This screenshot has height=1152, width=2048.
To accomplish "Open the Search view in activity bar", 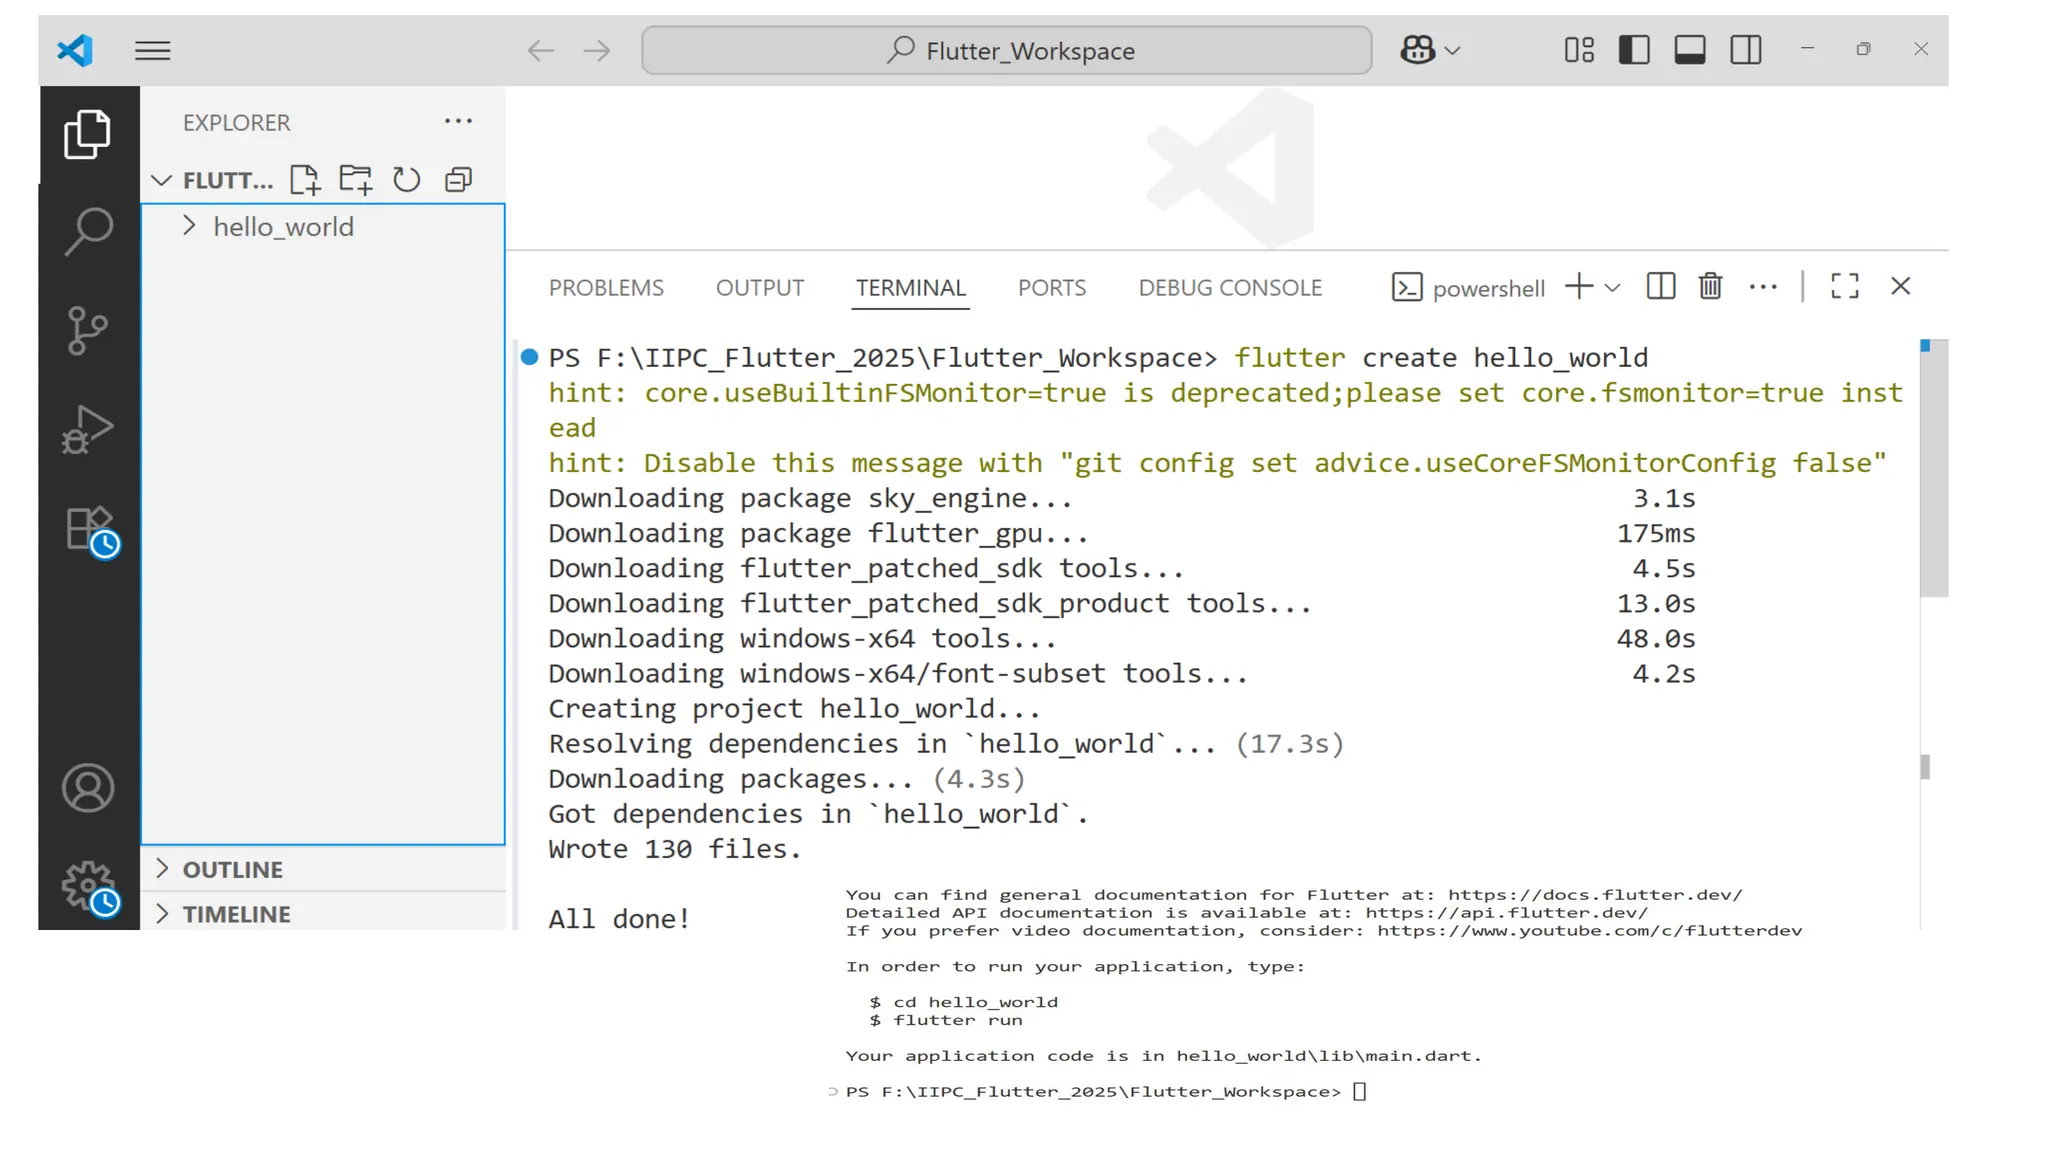I will [x=88, y=231].
